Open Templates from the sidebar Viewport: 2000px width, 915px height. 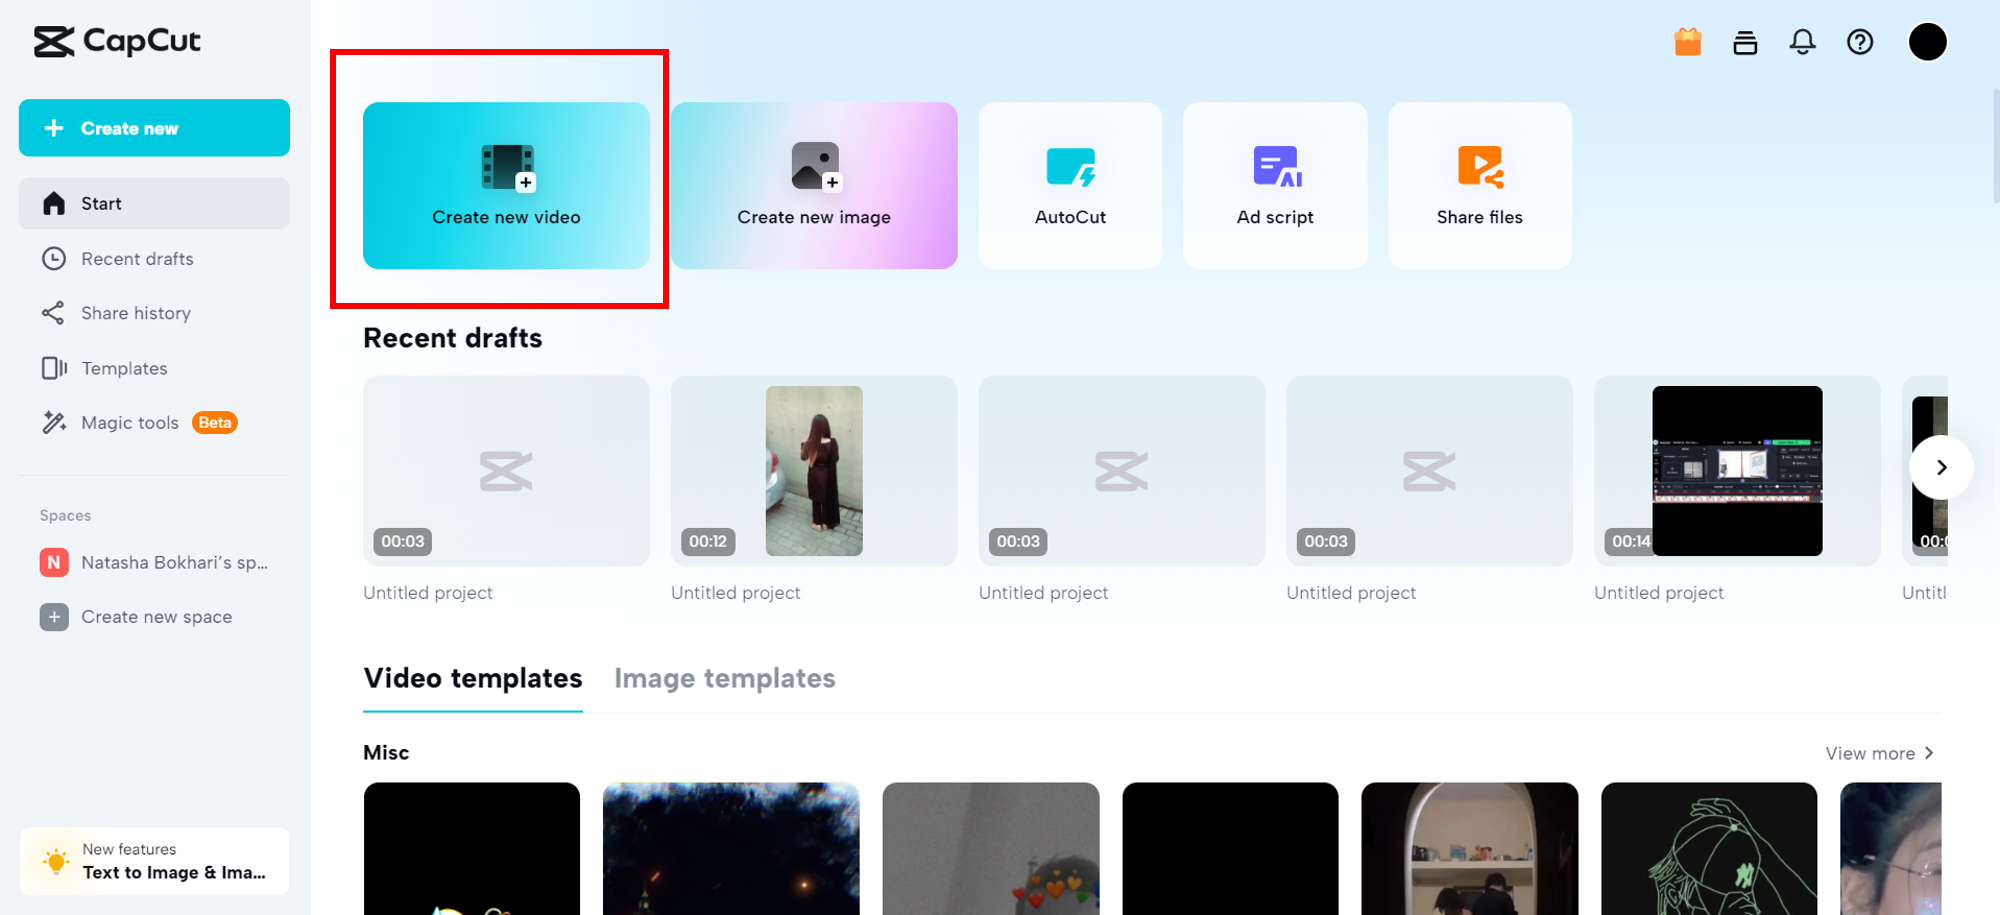[x=124, y=367]
